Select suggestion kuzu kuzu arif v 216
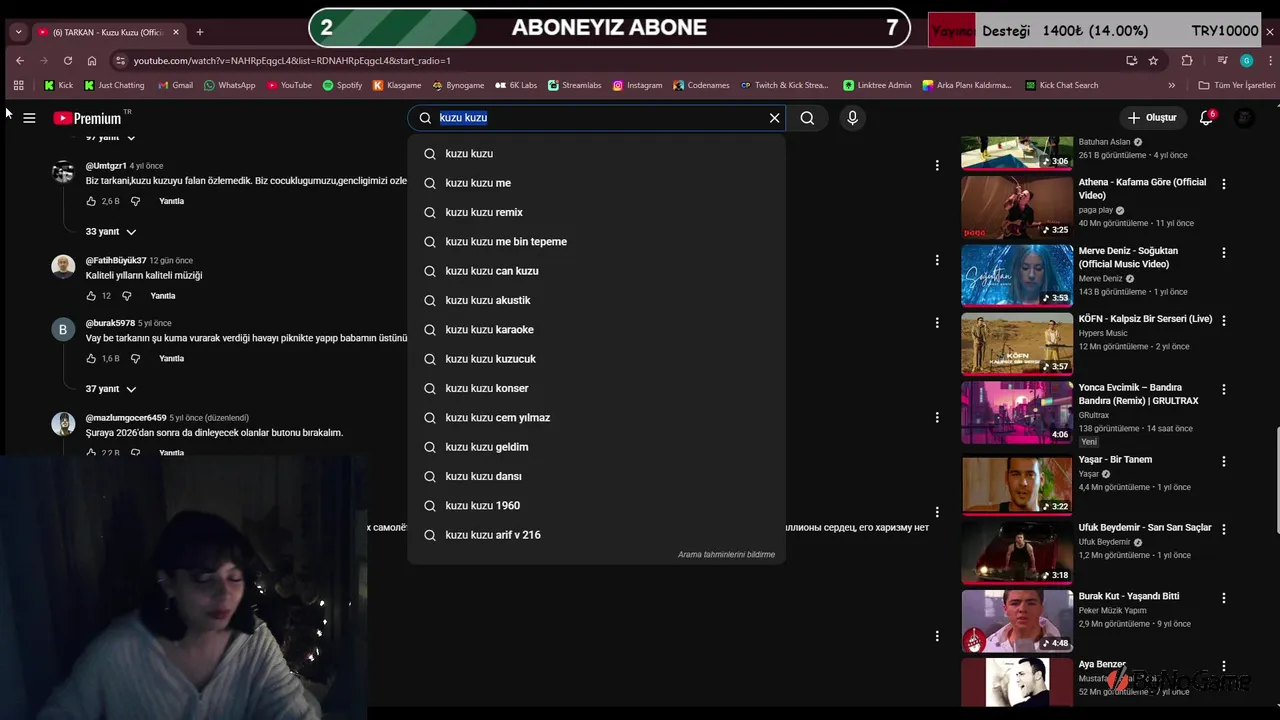Screen dimensions: 1280x720 click(x=596, y=535)
